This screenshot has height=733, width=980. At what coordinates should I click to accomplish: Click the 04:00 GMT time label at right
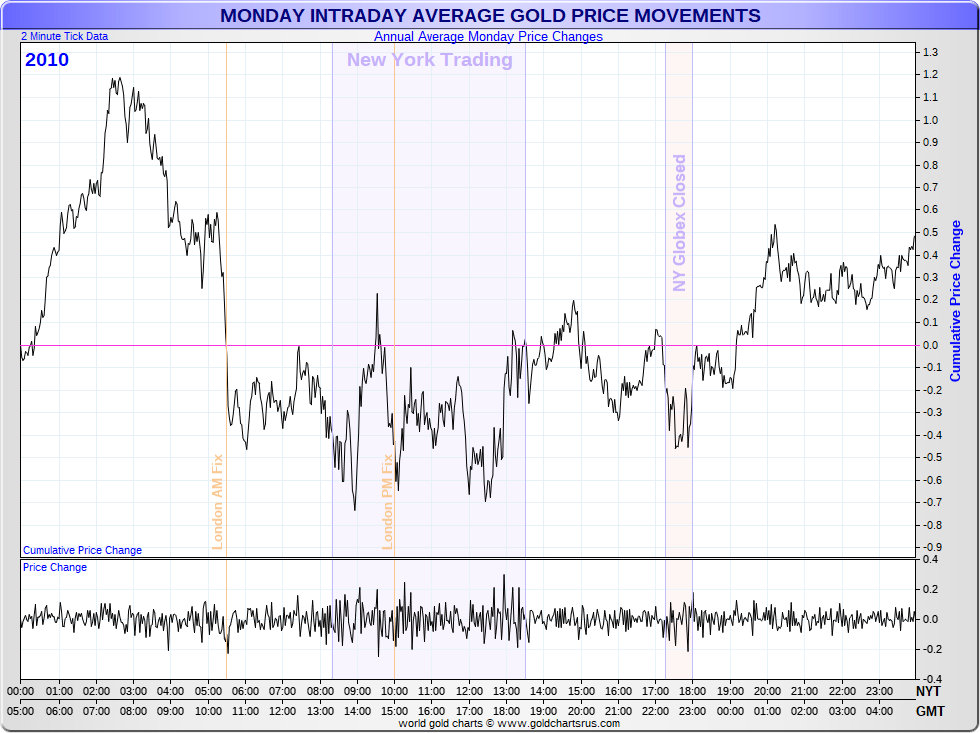(x=879, y=711)
